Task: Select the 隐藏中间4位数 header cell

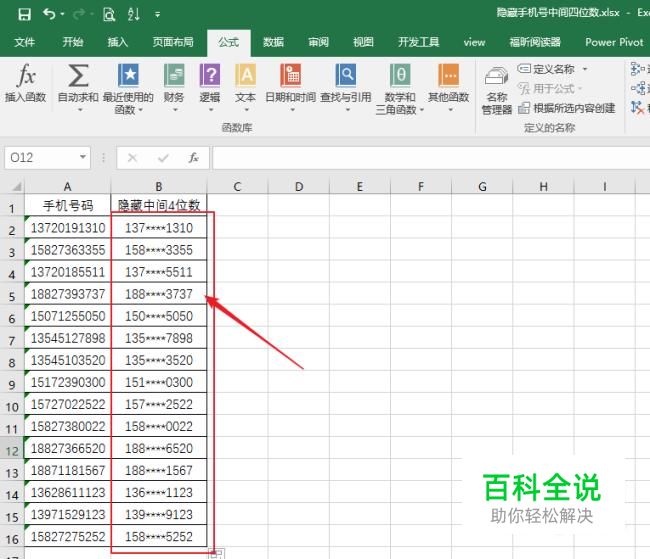Action: click(x=159, y=205)
